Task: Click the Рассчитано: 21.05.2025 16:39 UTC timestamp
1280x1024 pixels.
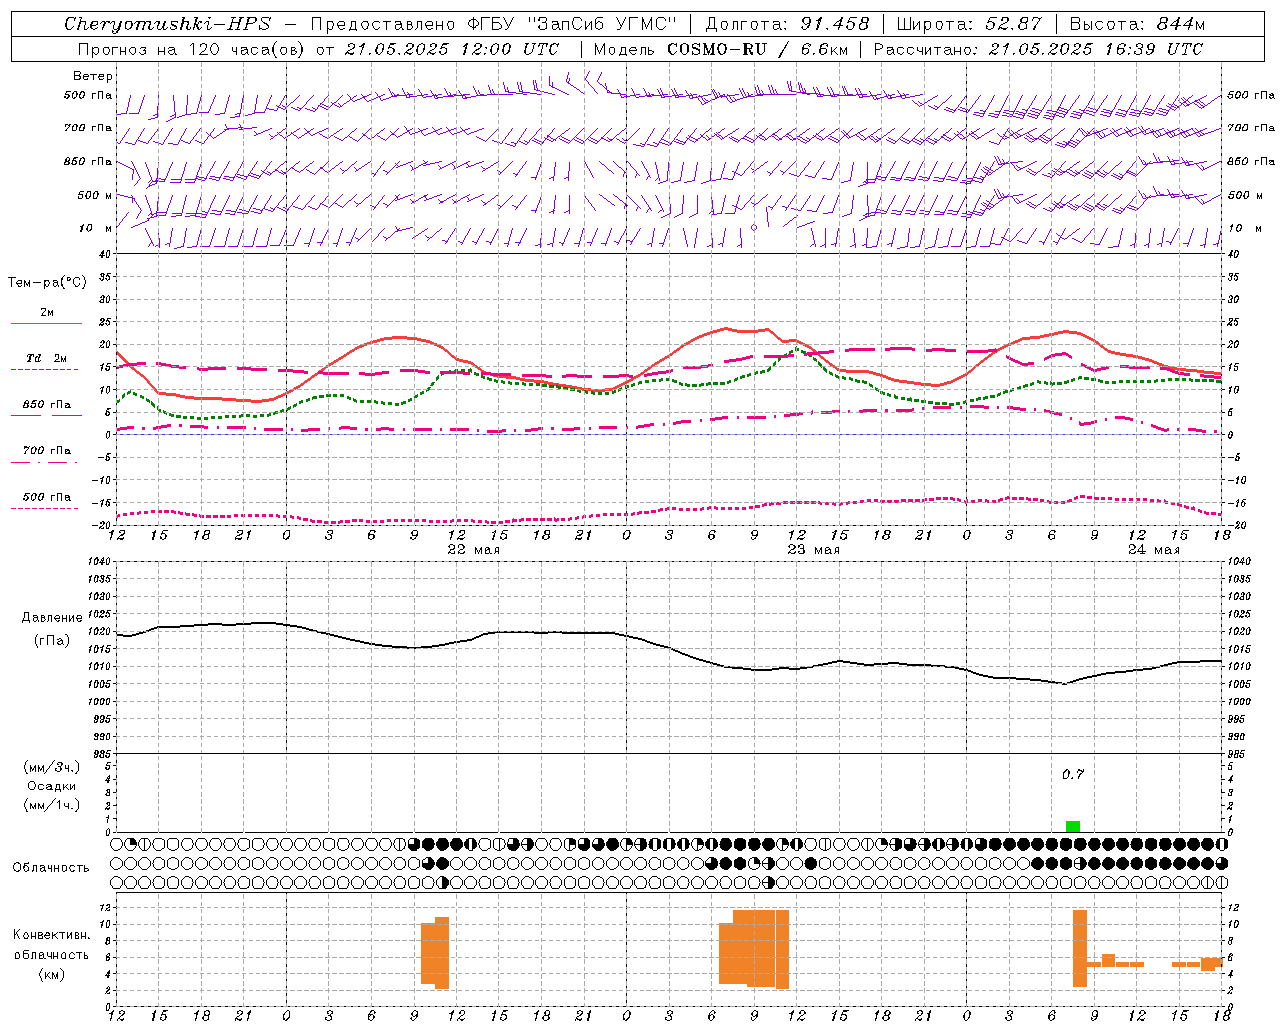Action: [x=1038, y=49]
